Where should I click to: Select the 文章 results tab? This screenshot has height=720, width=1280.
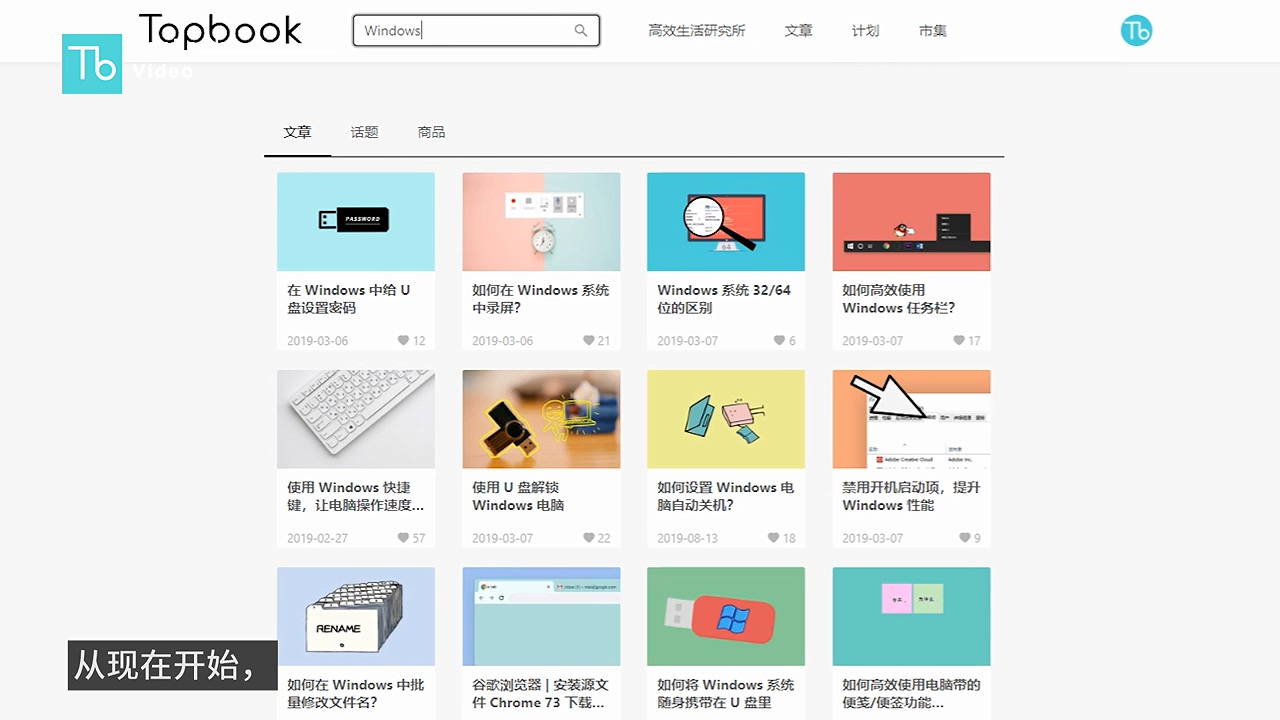click(297, 132)
